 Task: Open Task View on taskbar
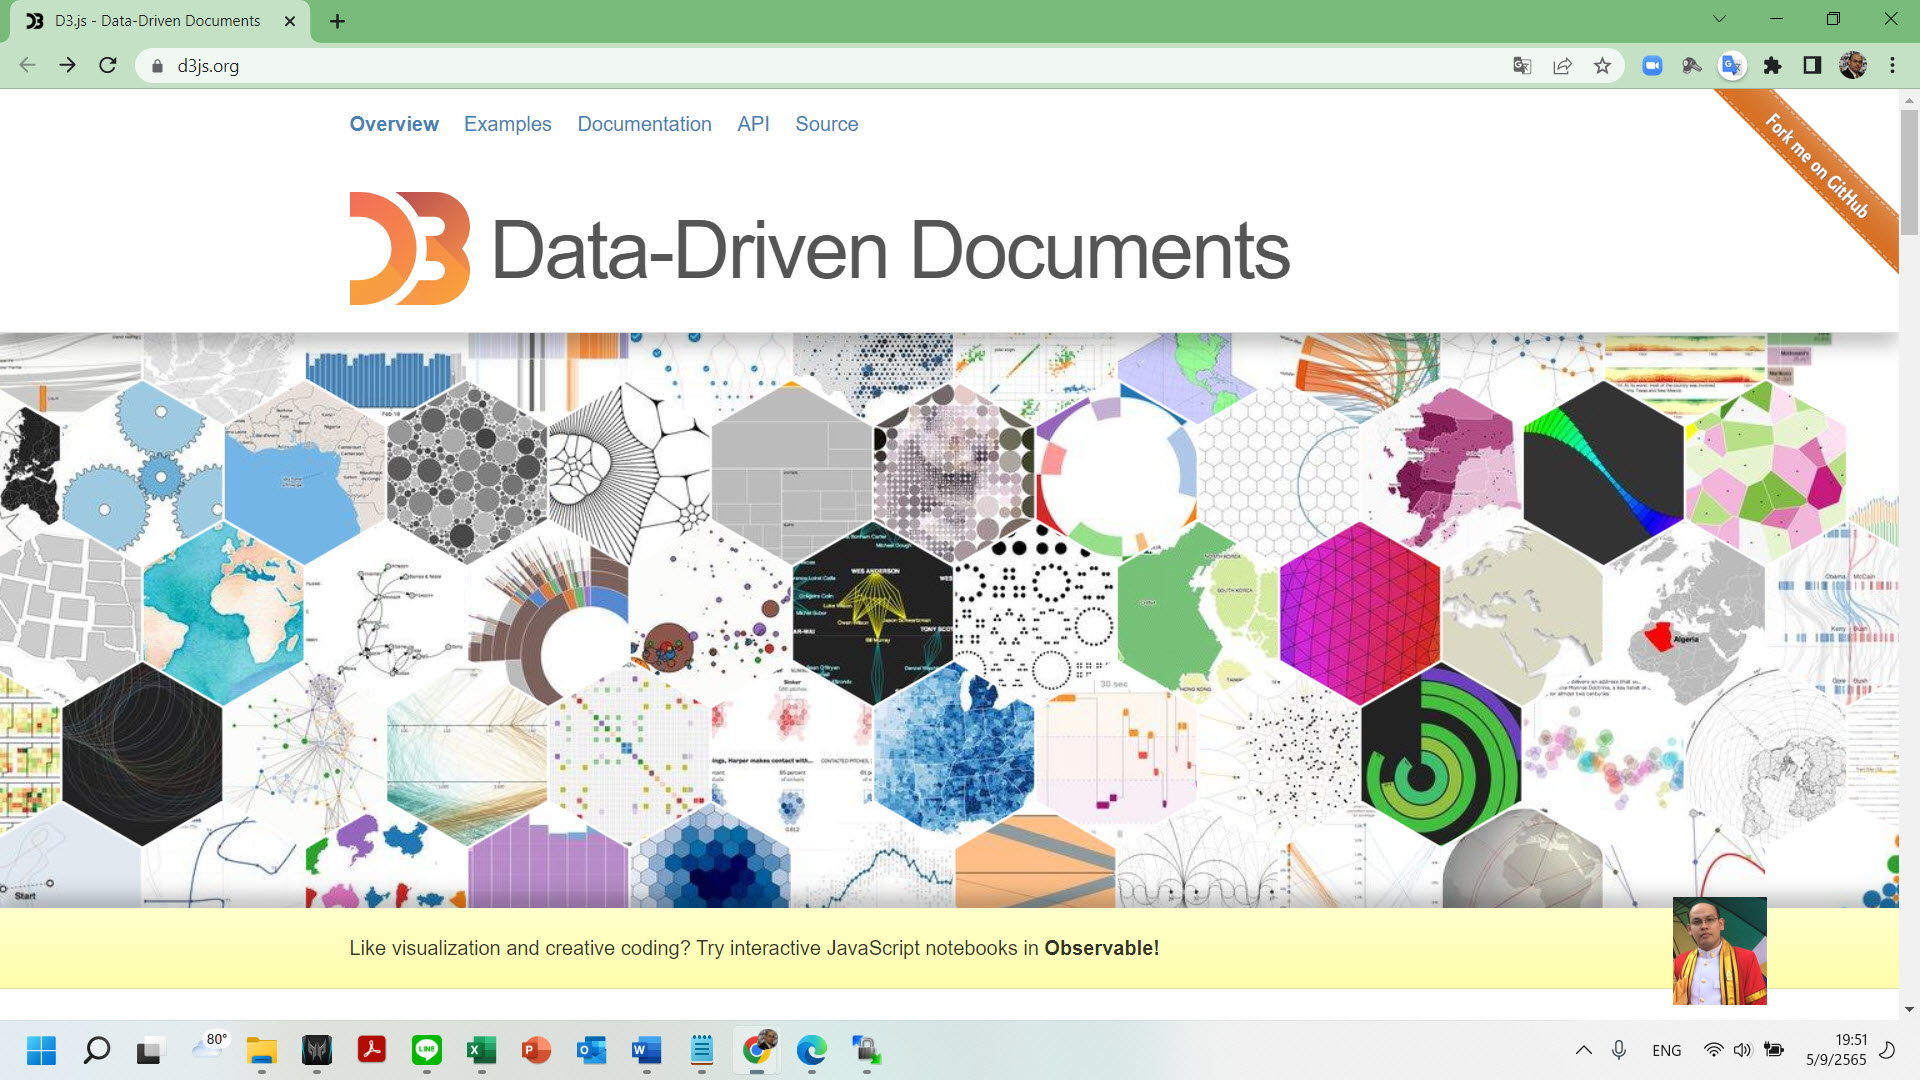pyautogui.click(x=149, y=1050)
